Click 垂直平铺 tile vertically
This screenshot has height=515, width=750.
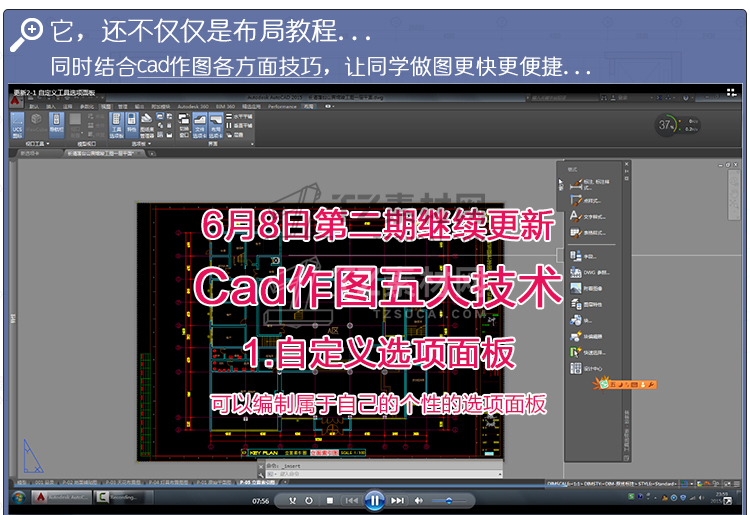pos(239,126)
